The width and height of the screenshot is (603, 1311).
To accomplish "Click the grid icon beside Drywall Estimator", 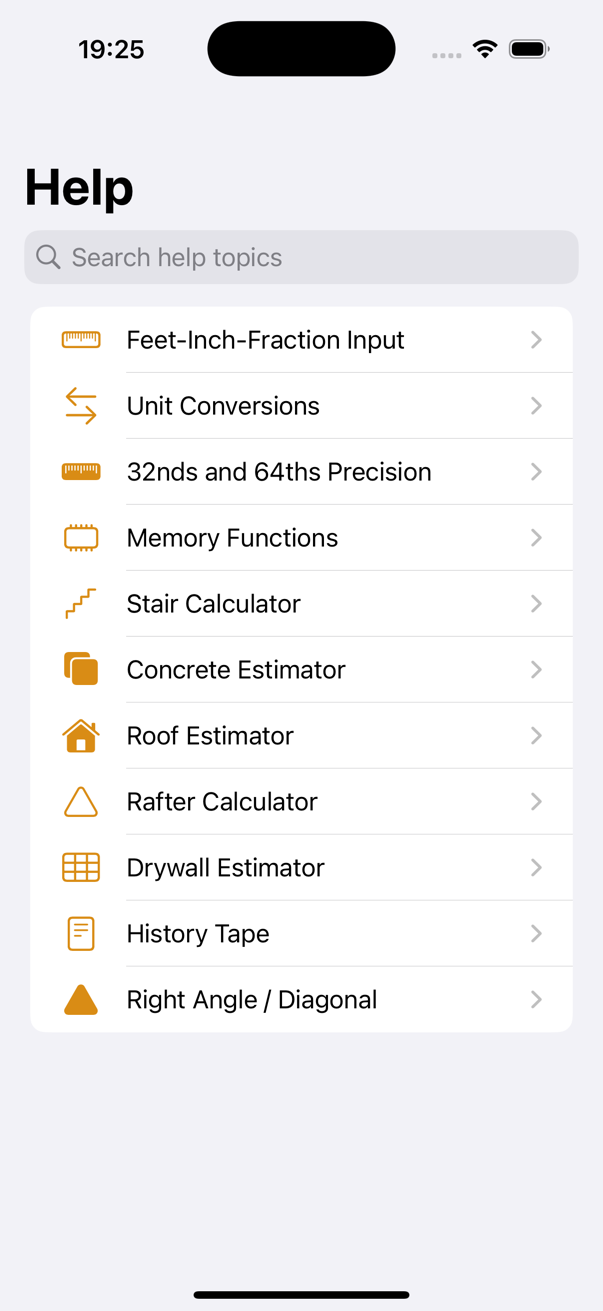I will coord(81,867).
